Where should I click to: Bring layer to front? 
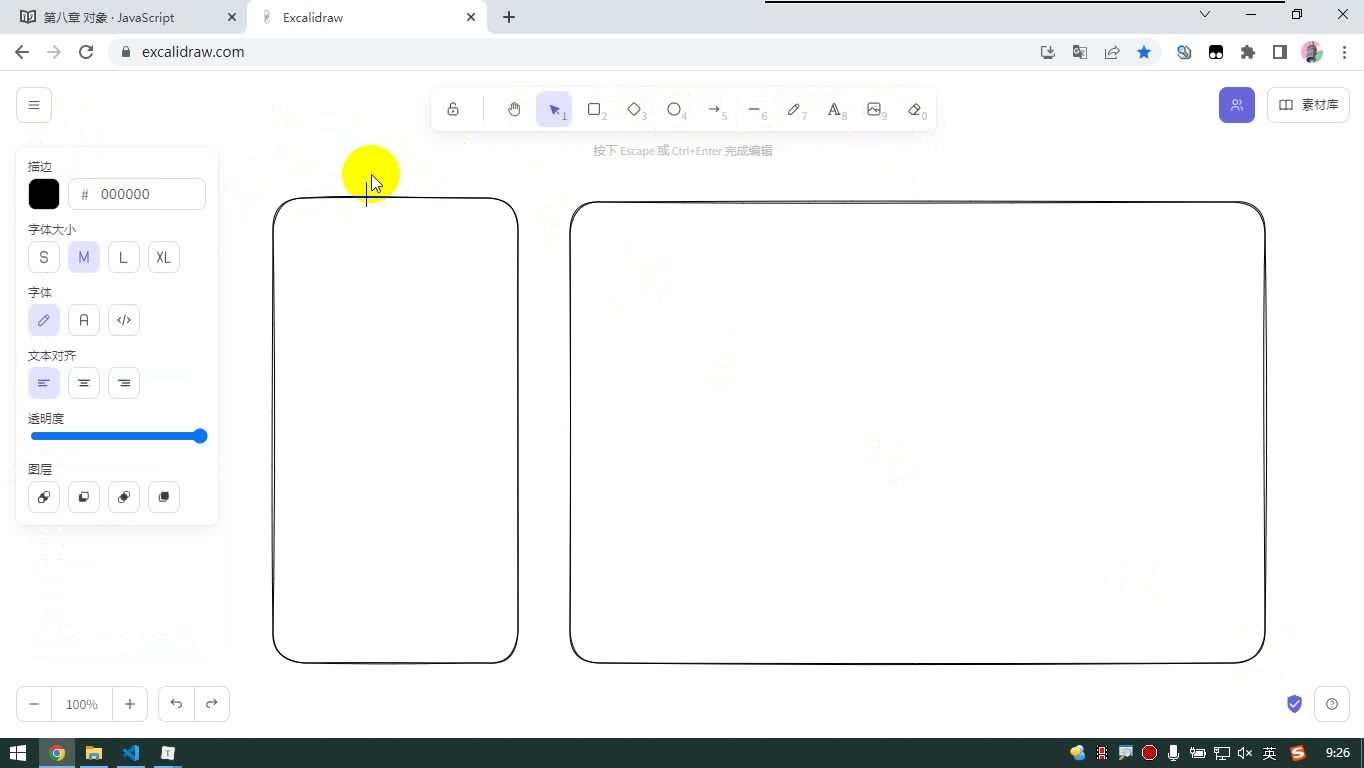coord(164,497)
